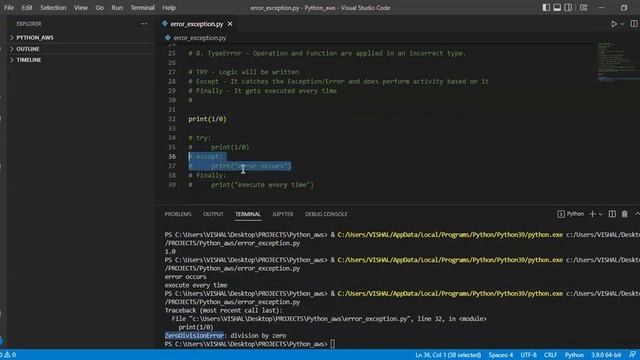Maximize the panel with the caret icon
This screenshot has height=360, width=640.
click(637, 214)
